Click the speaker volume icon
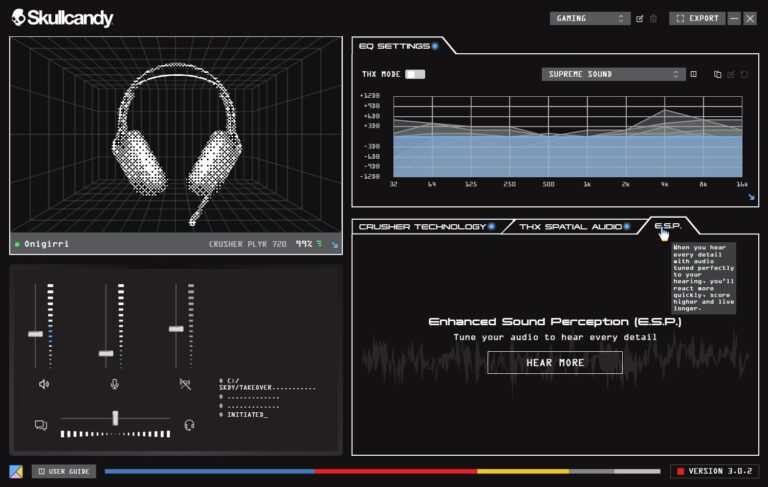The width and height of the screenshot is (768, 487). pos(44,384)
